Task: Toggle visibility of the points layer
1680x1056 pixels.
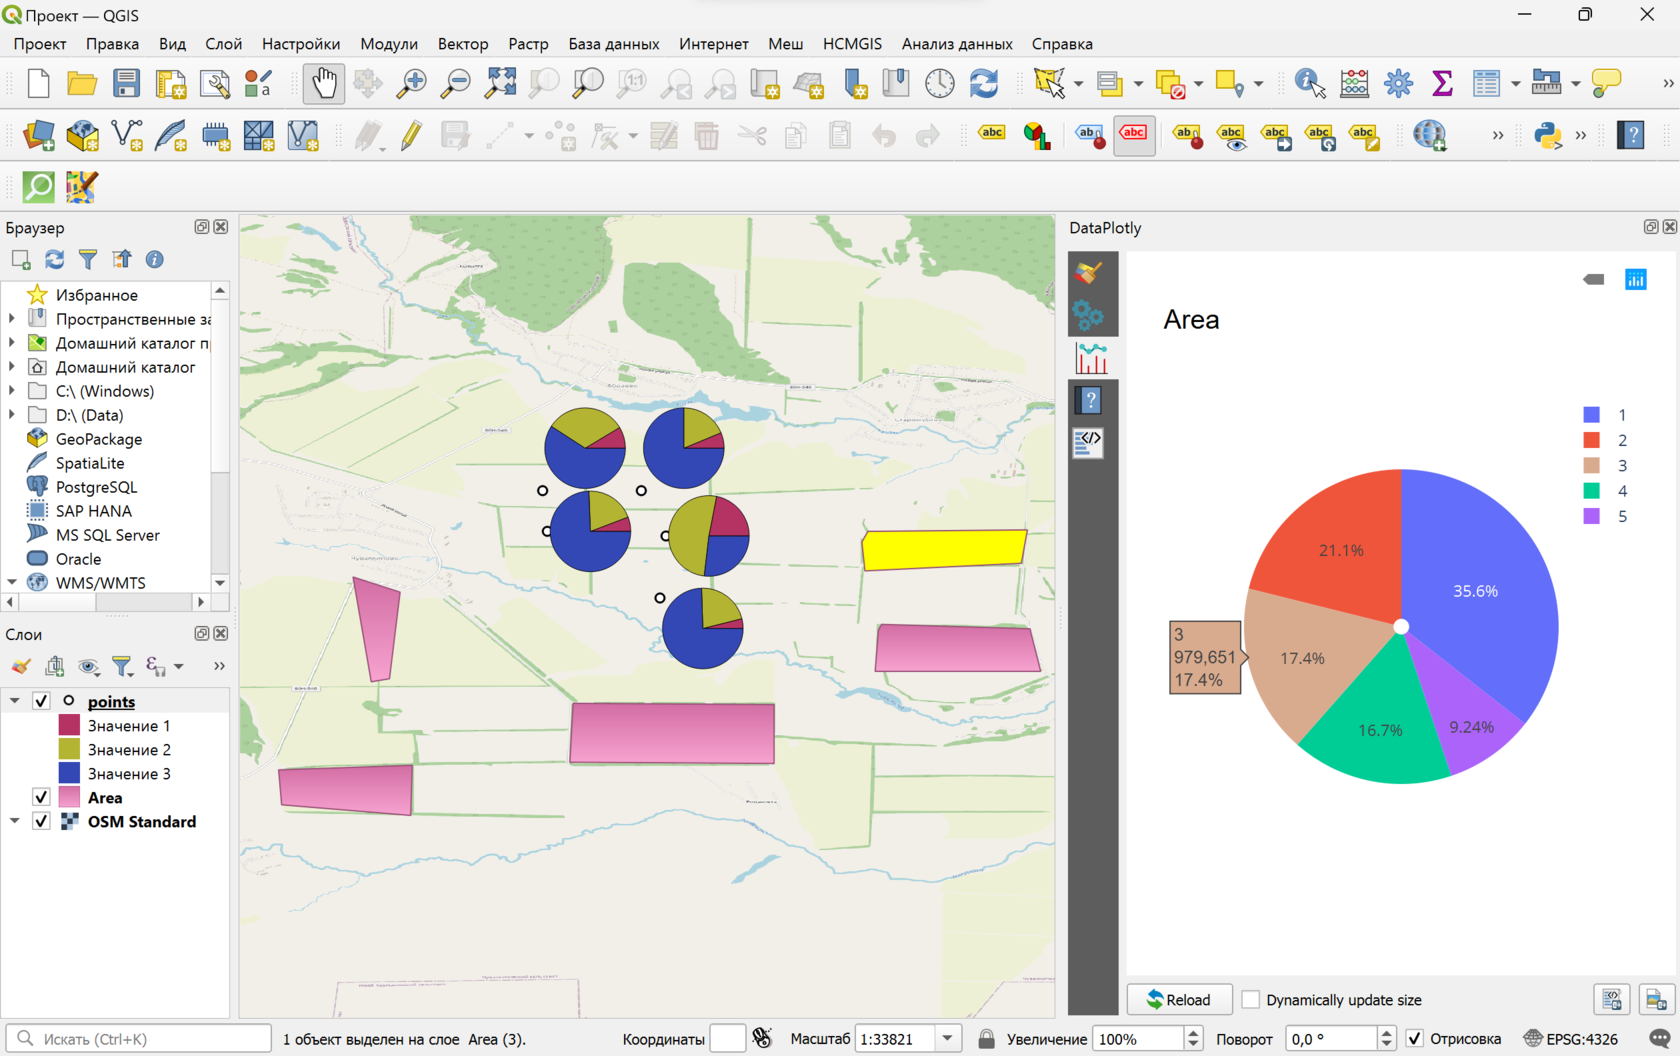Action: pos(41,701)
